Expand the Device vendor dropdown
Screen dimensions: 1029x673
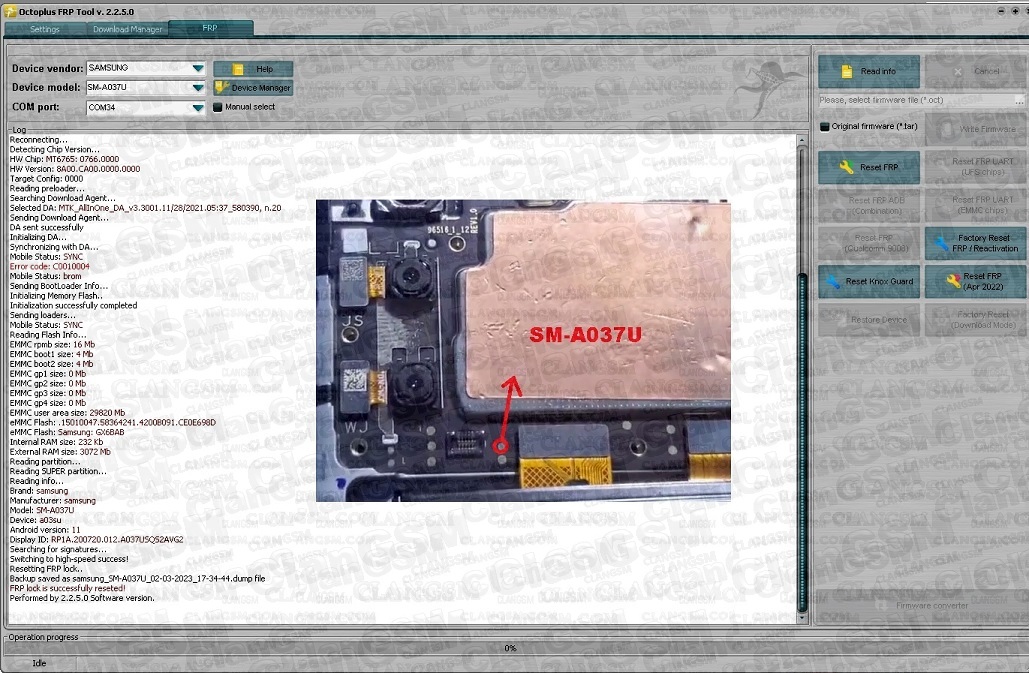coord(198,69)
